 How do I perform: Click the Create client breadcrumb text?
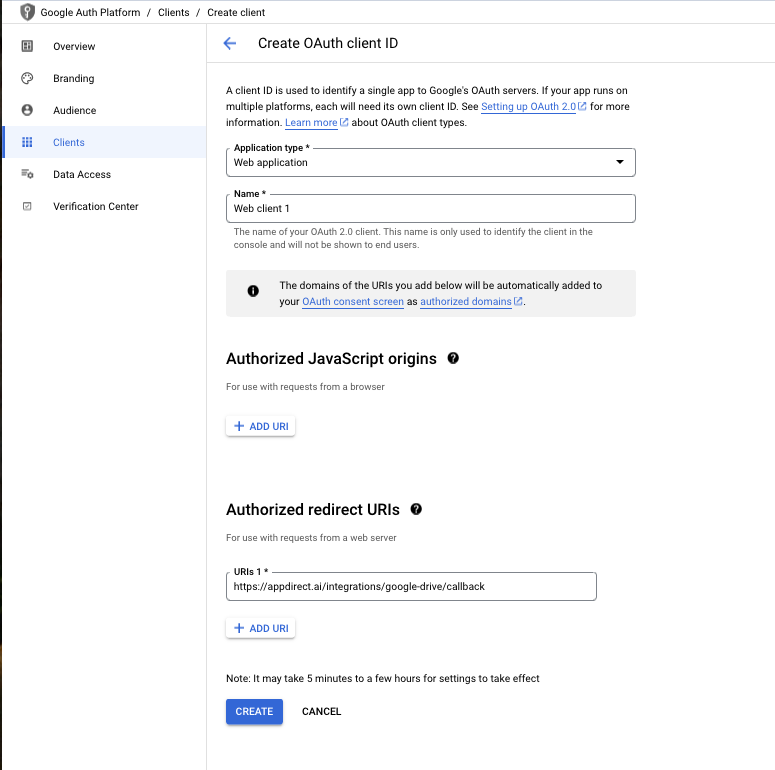[x=236, y=12]
